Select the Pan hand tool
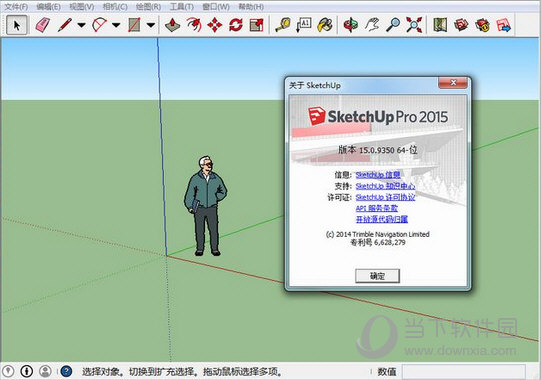This screenshot has height=380, width=541. pos(372,25)
